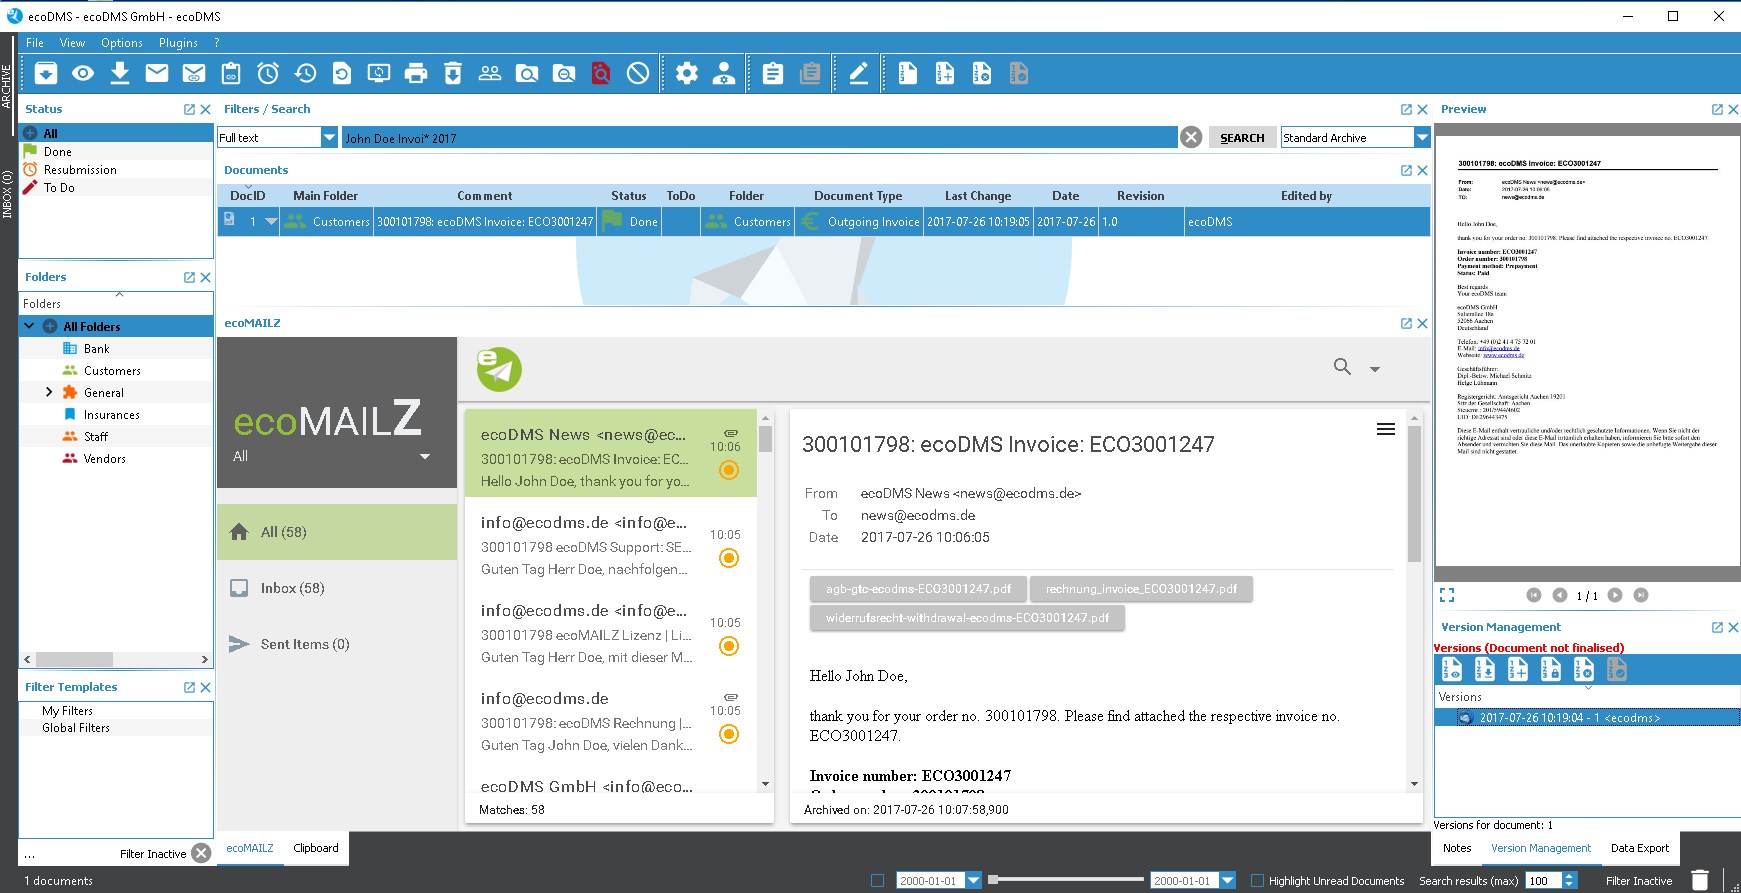This screenshot has height=893, width=1741.
Task: Open the start date dropdown in status bar
Action: pyautogui.click(x=973, y=881)
